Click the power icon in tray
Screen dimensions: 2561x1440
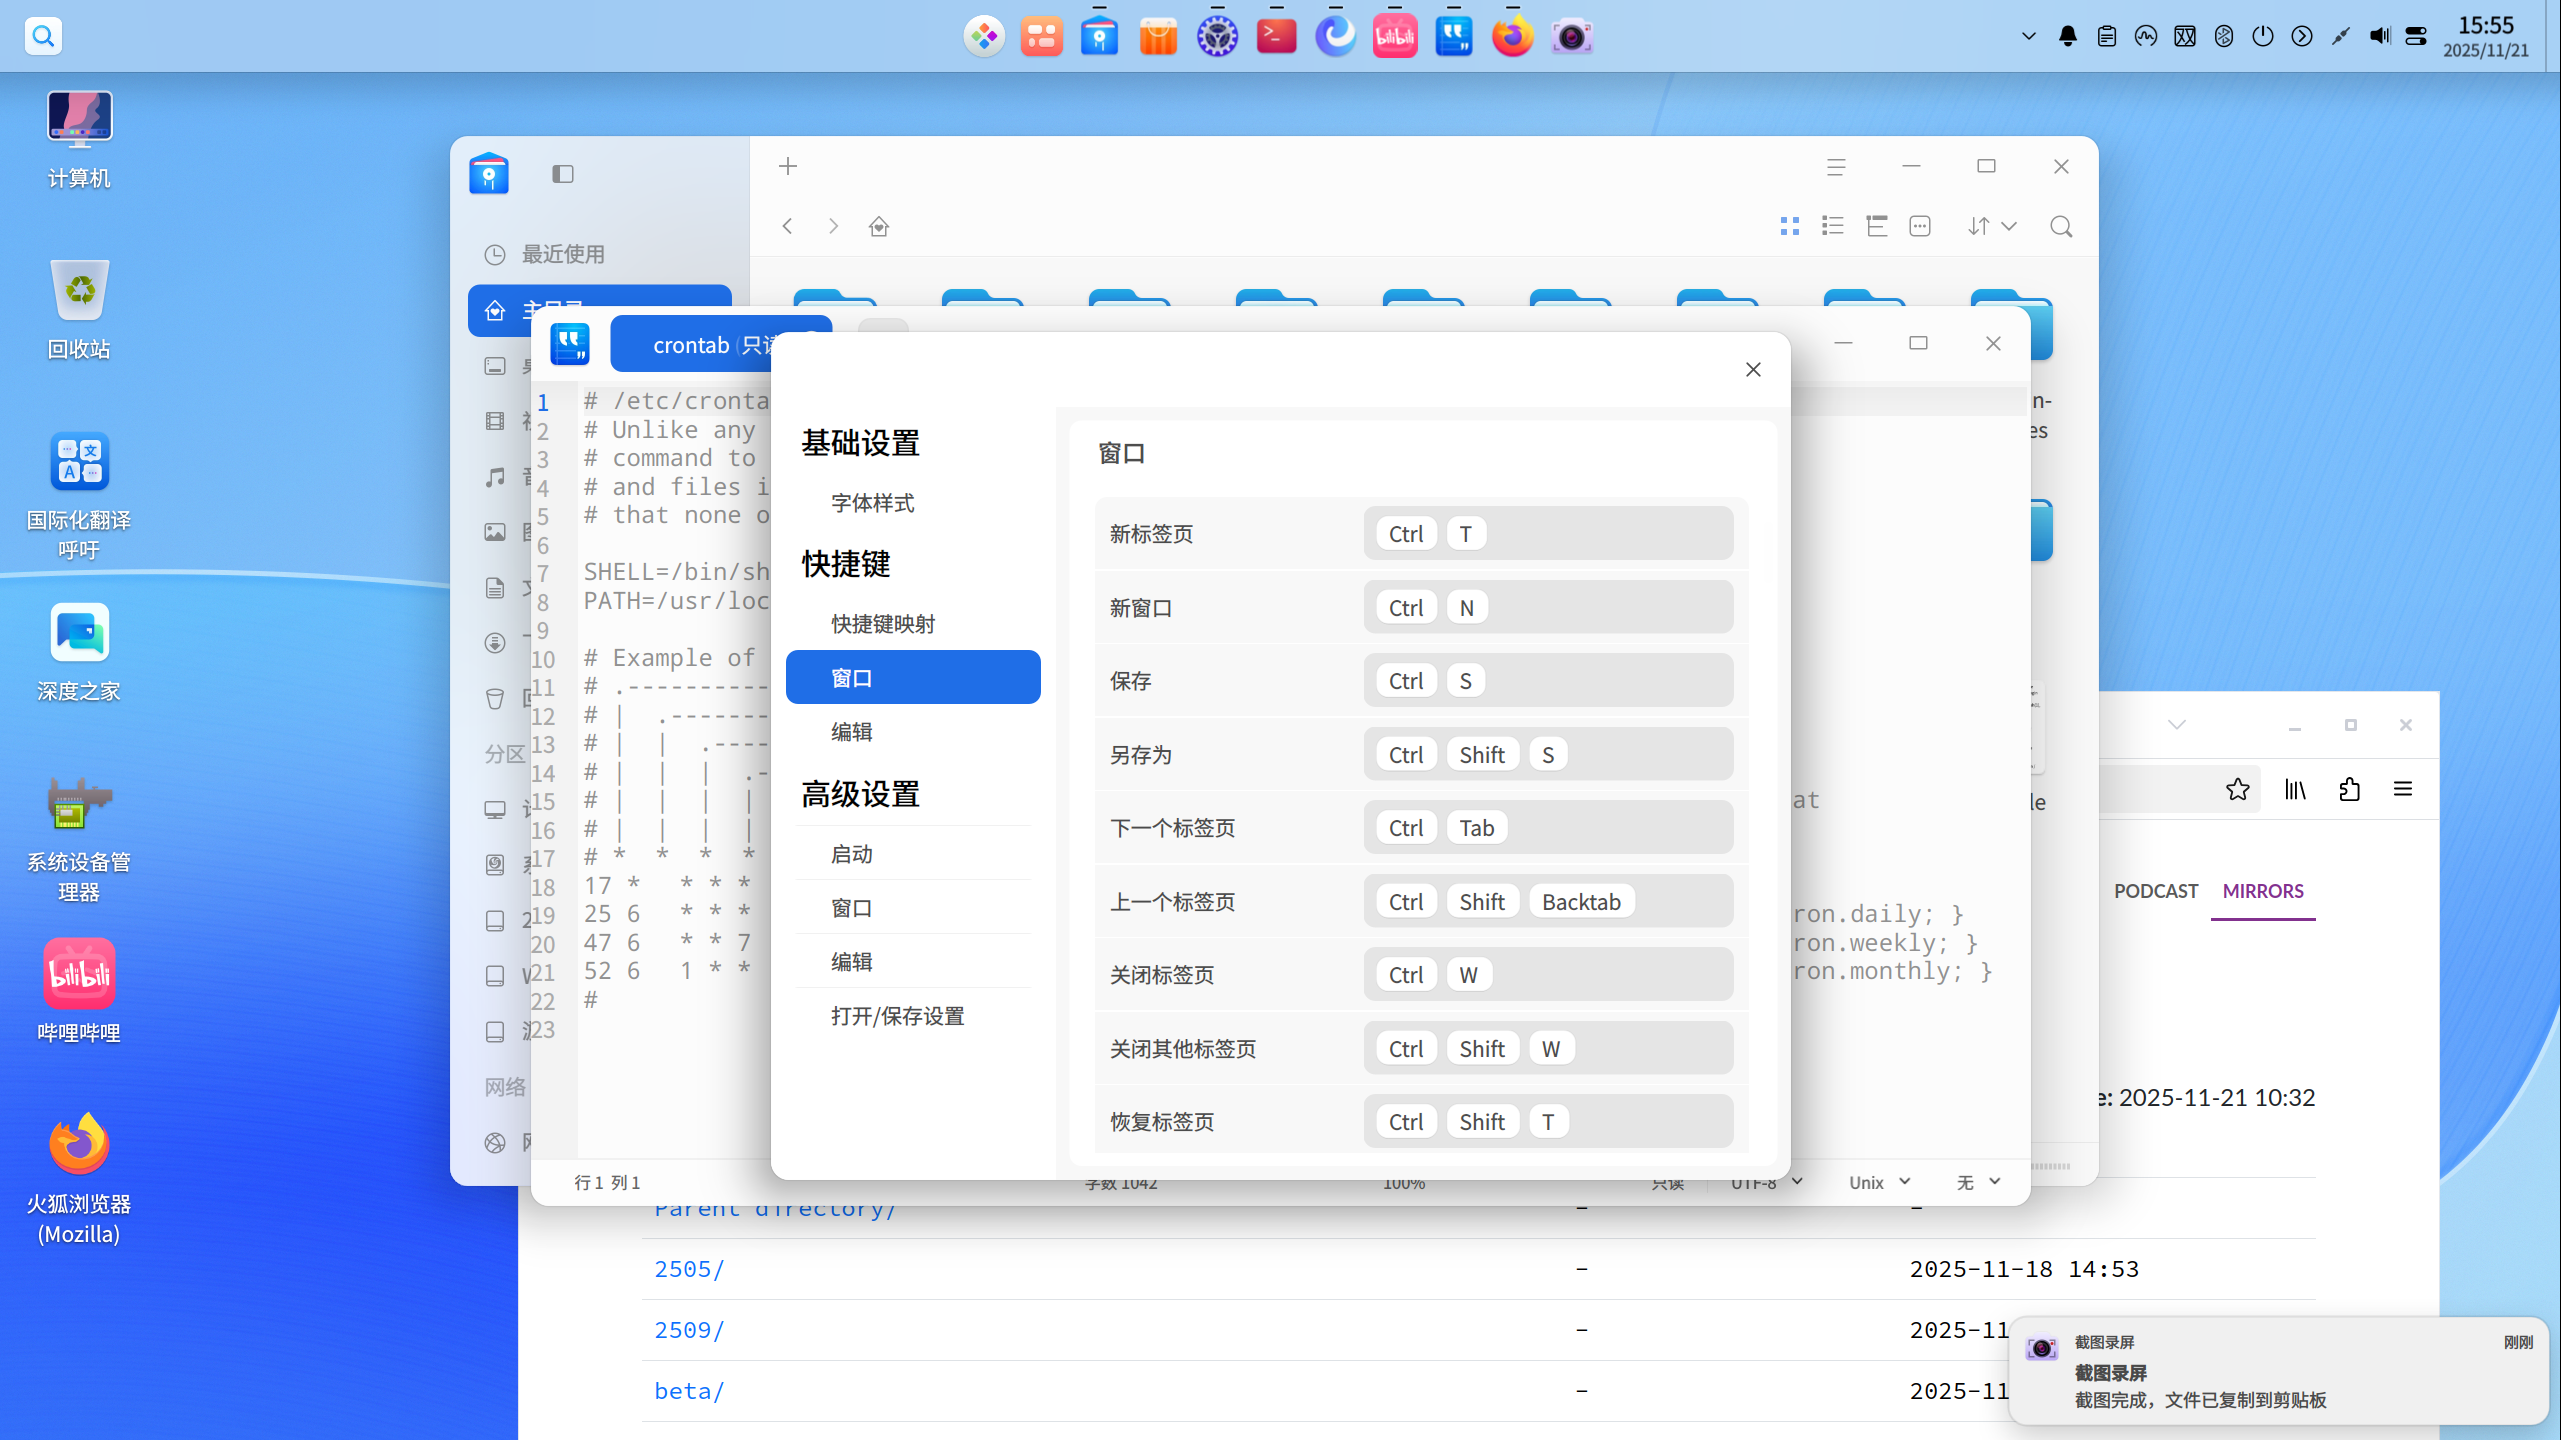coord(2263,37)
